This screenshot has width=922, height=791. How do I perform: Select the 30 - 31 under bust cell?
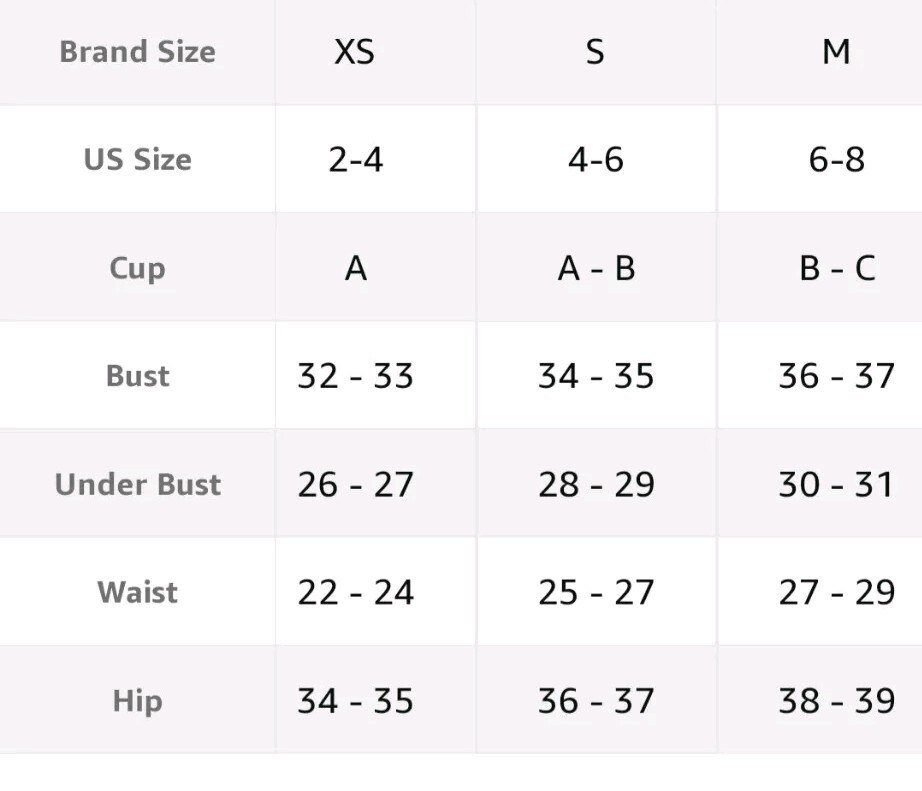[836, 484]
